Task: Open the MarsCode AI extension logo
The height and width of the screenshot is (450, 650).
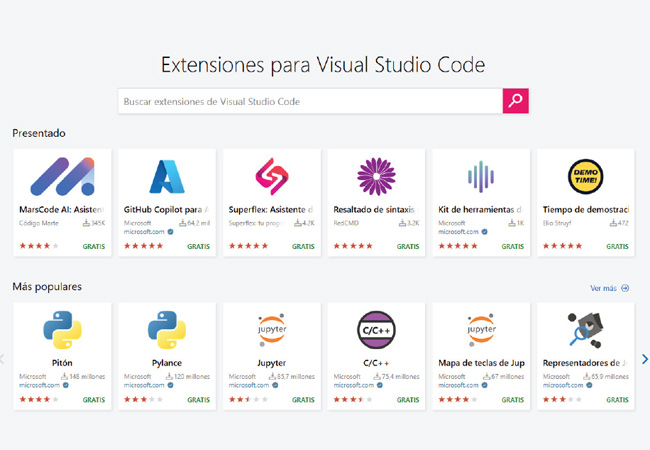Action: coord(62,177)
